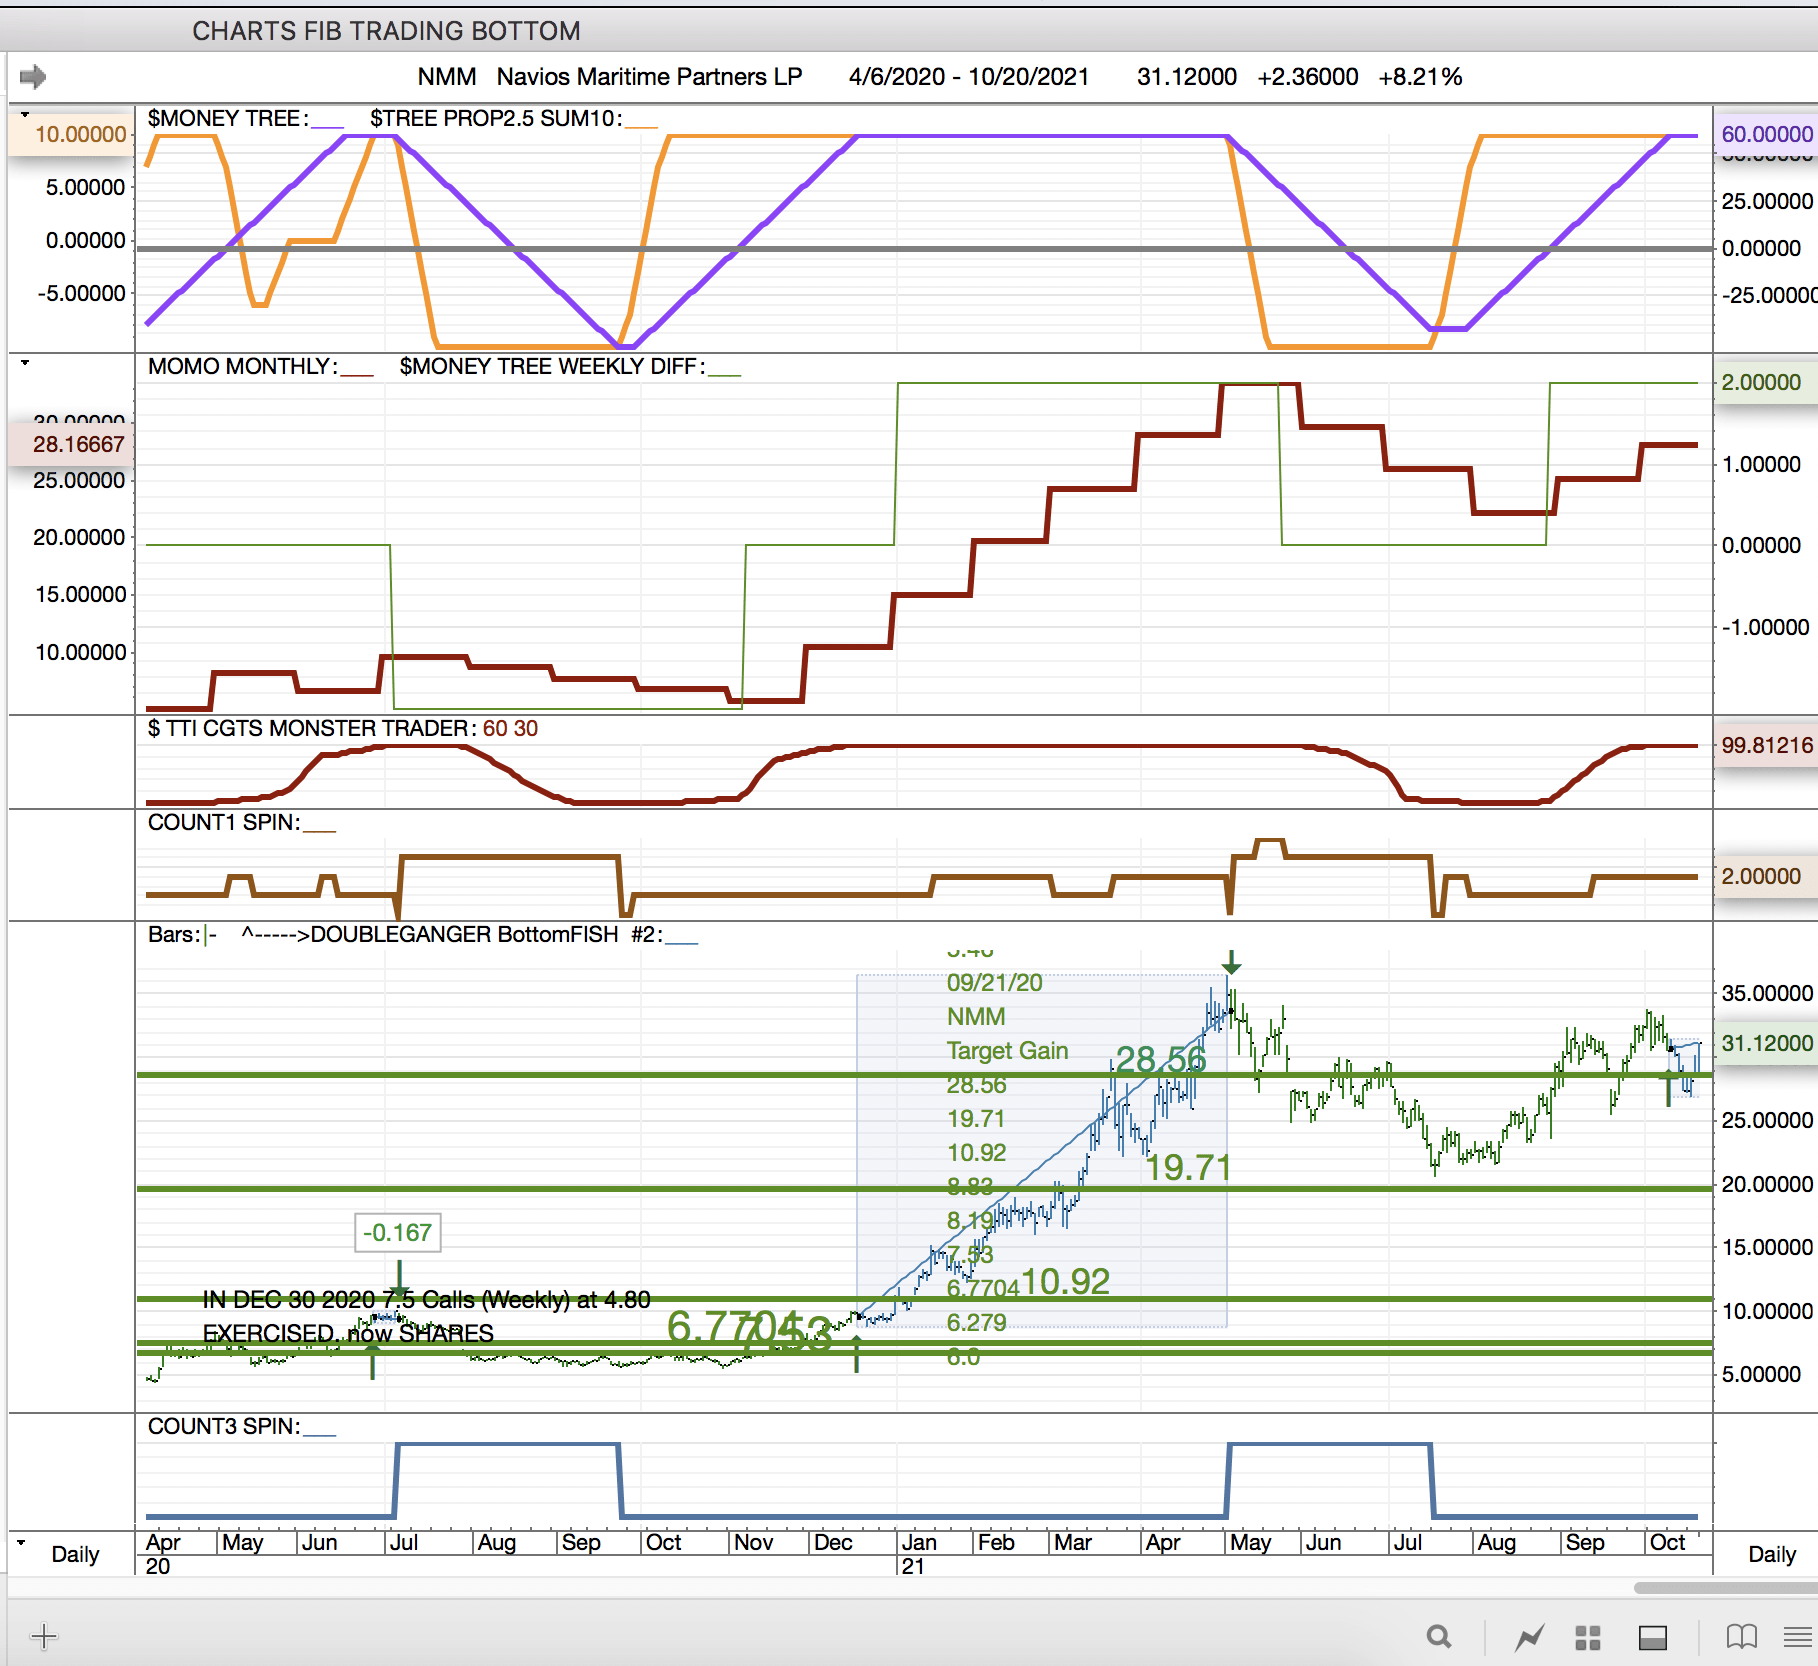Image resolution: width=1818 pixels, height=1666 pixels.
Task: Click the NMM ticker symbol in header
Action: pyautogui.click(x=446, y=77)
